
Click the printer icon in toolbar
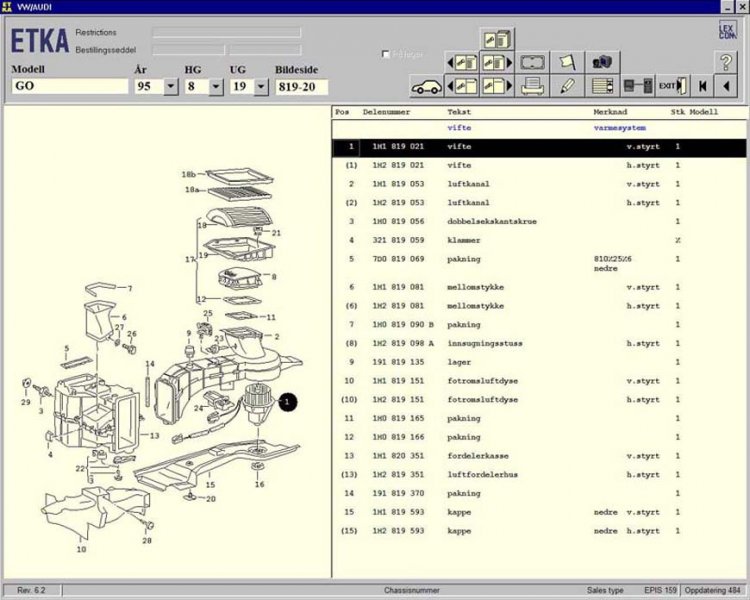point(532,86)
